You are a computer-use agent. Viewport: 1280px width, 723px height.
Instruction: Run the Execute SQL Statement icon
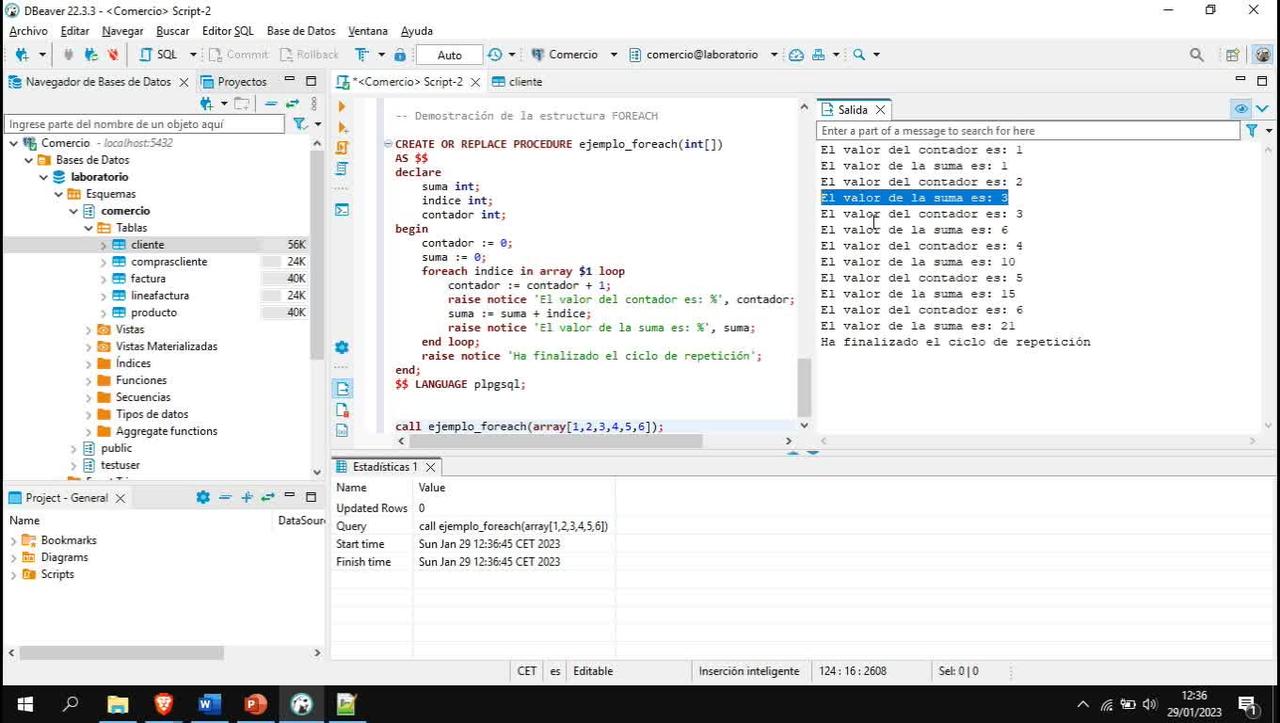click(341, 105)
